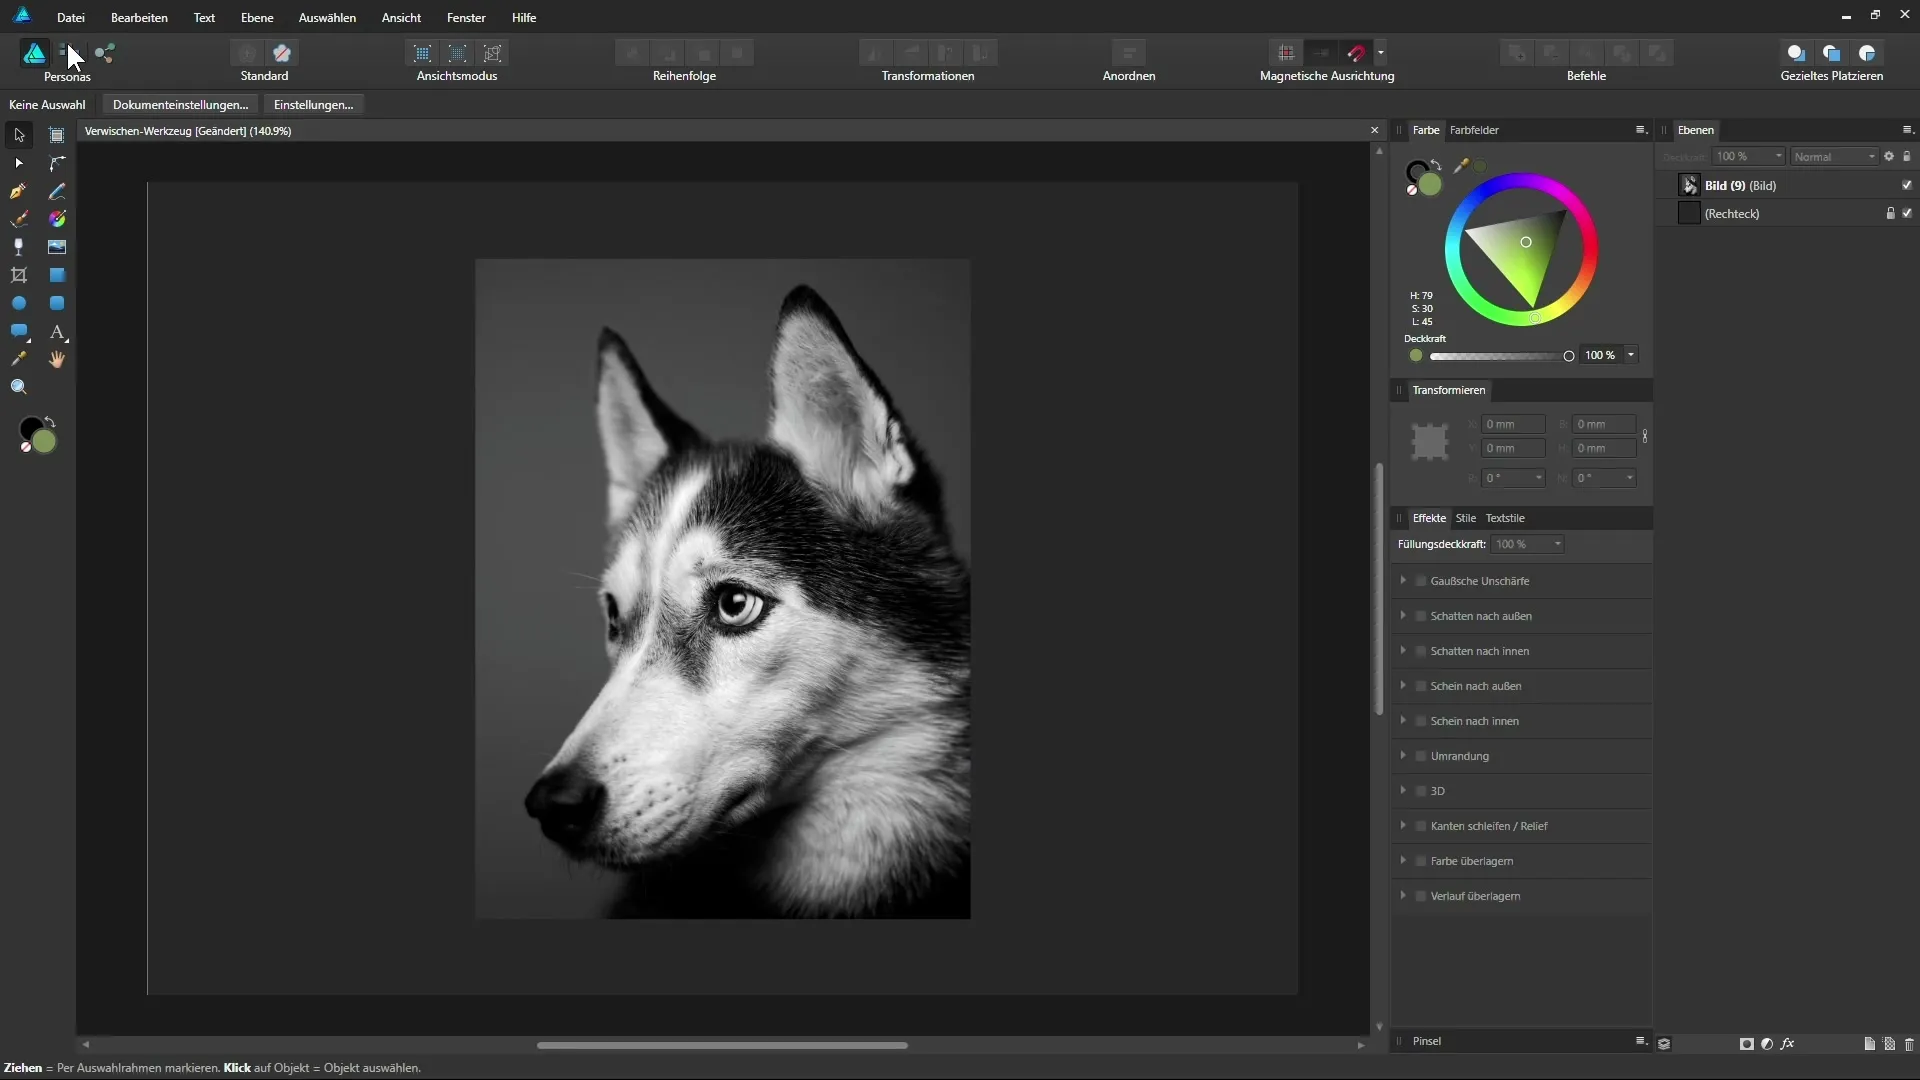Select the Zoom magnifier tool
This screenshot has width=1920, height=1080.
click(19, 387)
